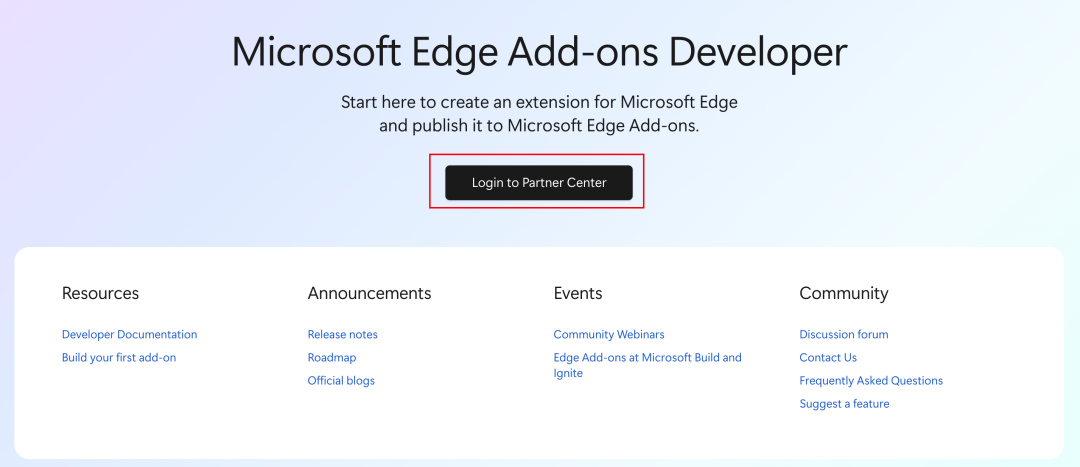Image resolution: width=1080 pixels, height=467 pixels.
Task: Visit the Official blogs link
Action: (x=341, y=381)
